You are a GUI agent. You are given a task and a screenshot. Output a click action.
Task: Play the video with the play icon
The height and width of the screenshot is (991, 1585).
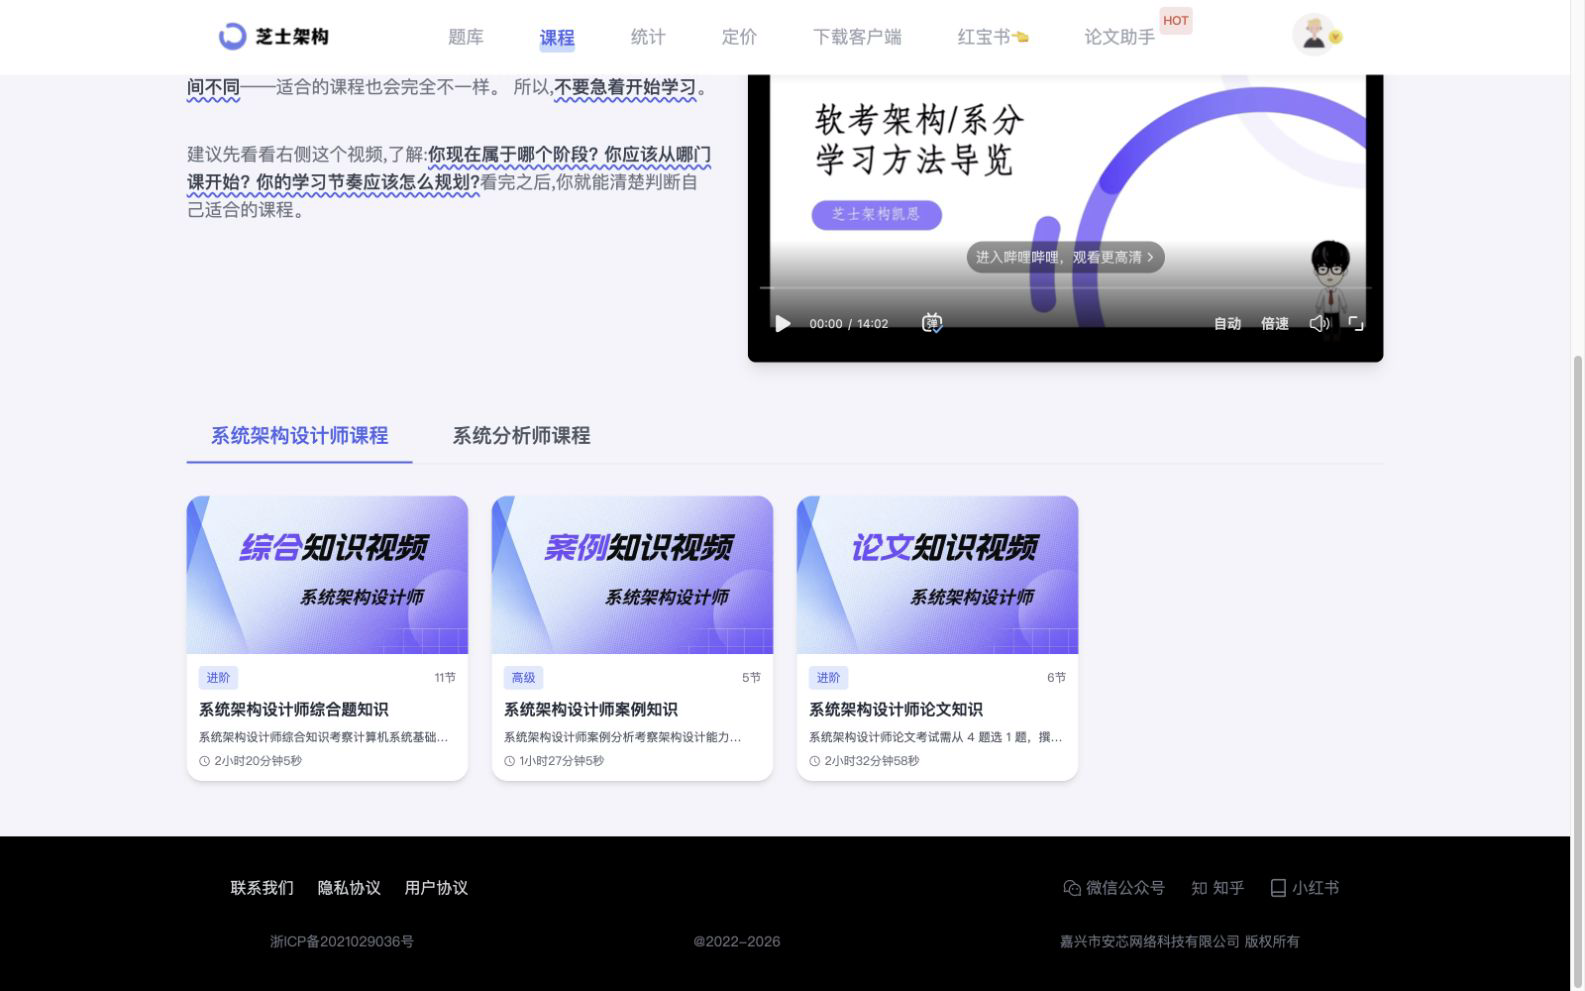click(x=783, y=324)
